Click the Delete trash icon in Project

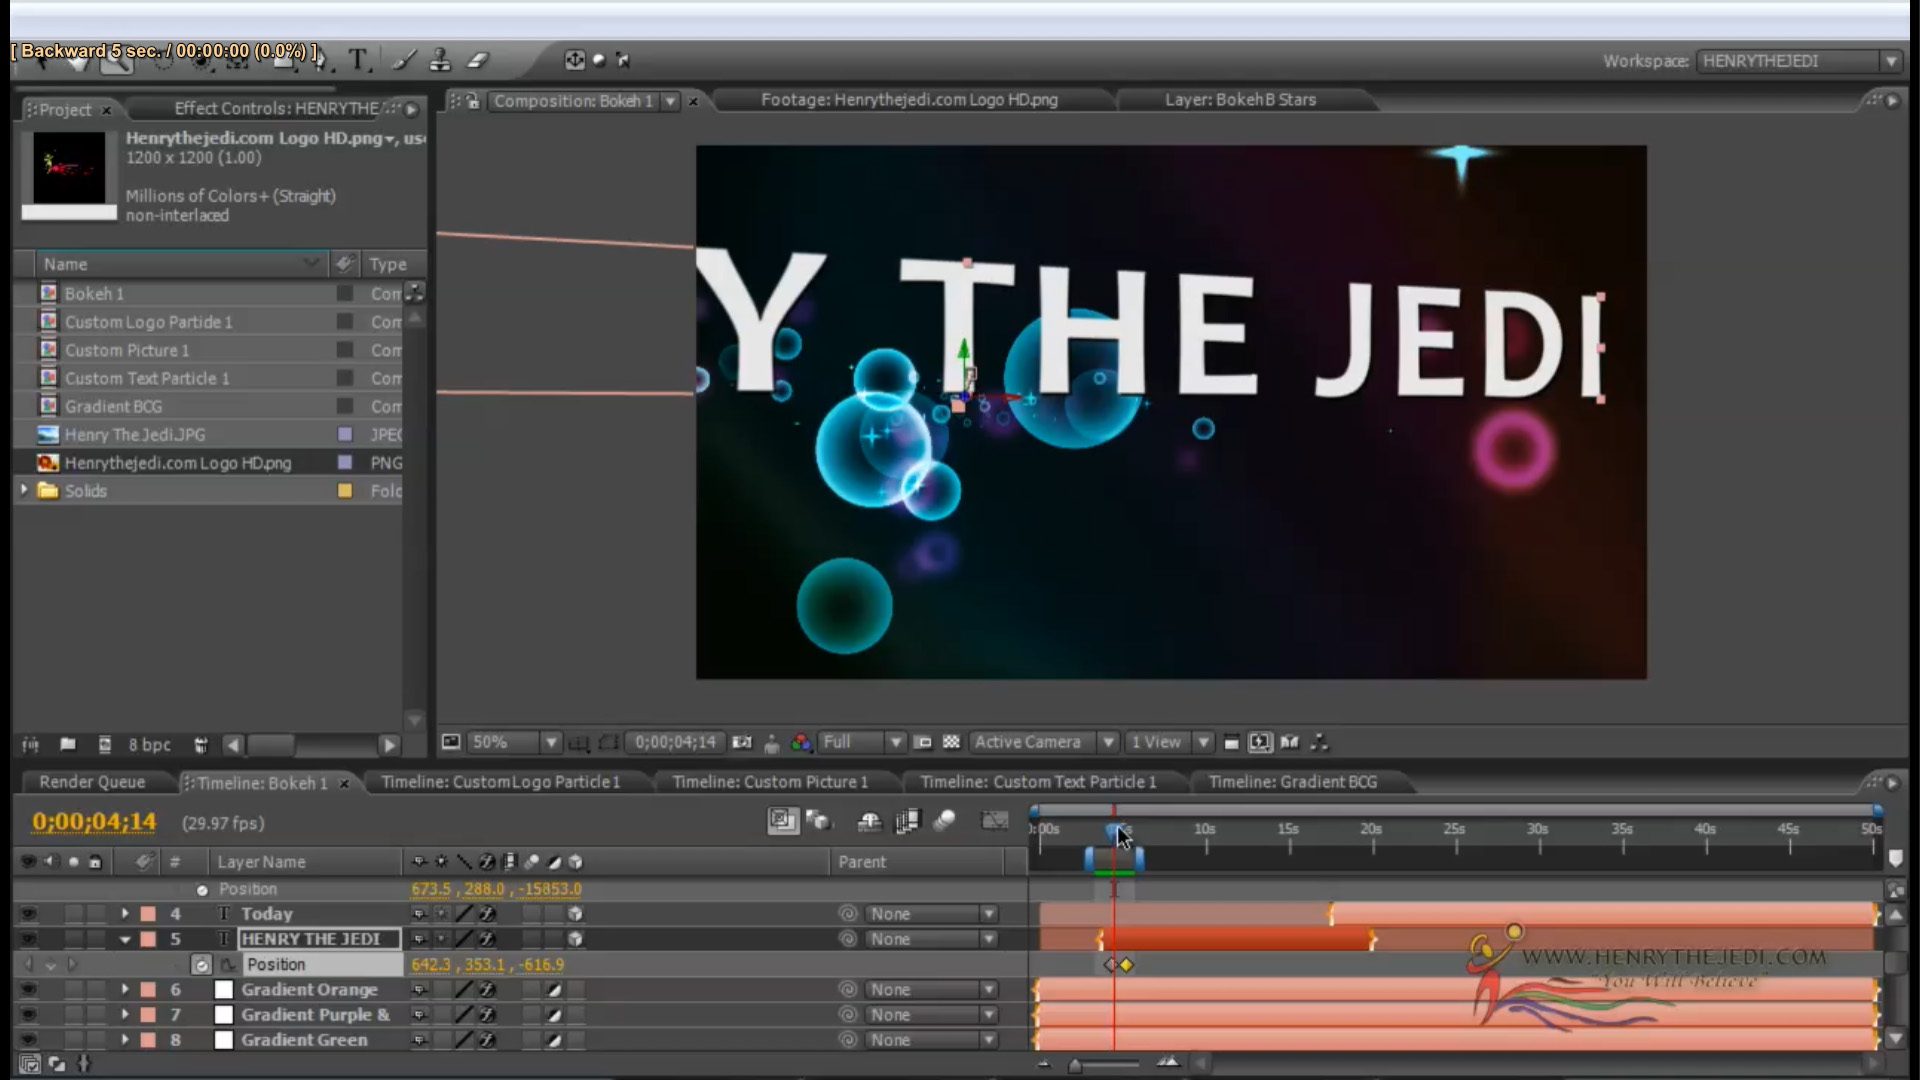(x=200, y=744)
